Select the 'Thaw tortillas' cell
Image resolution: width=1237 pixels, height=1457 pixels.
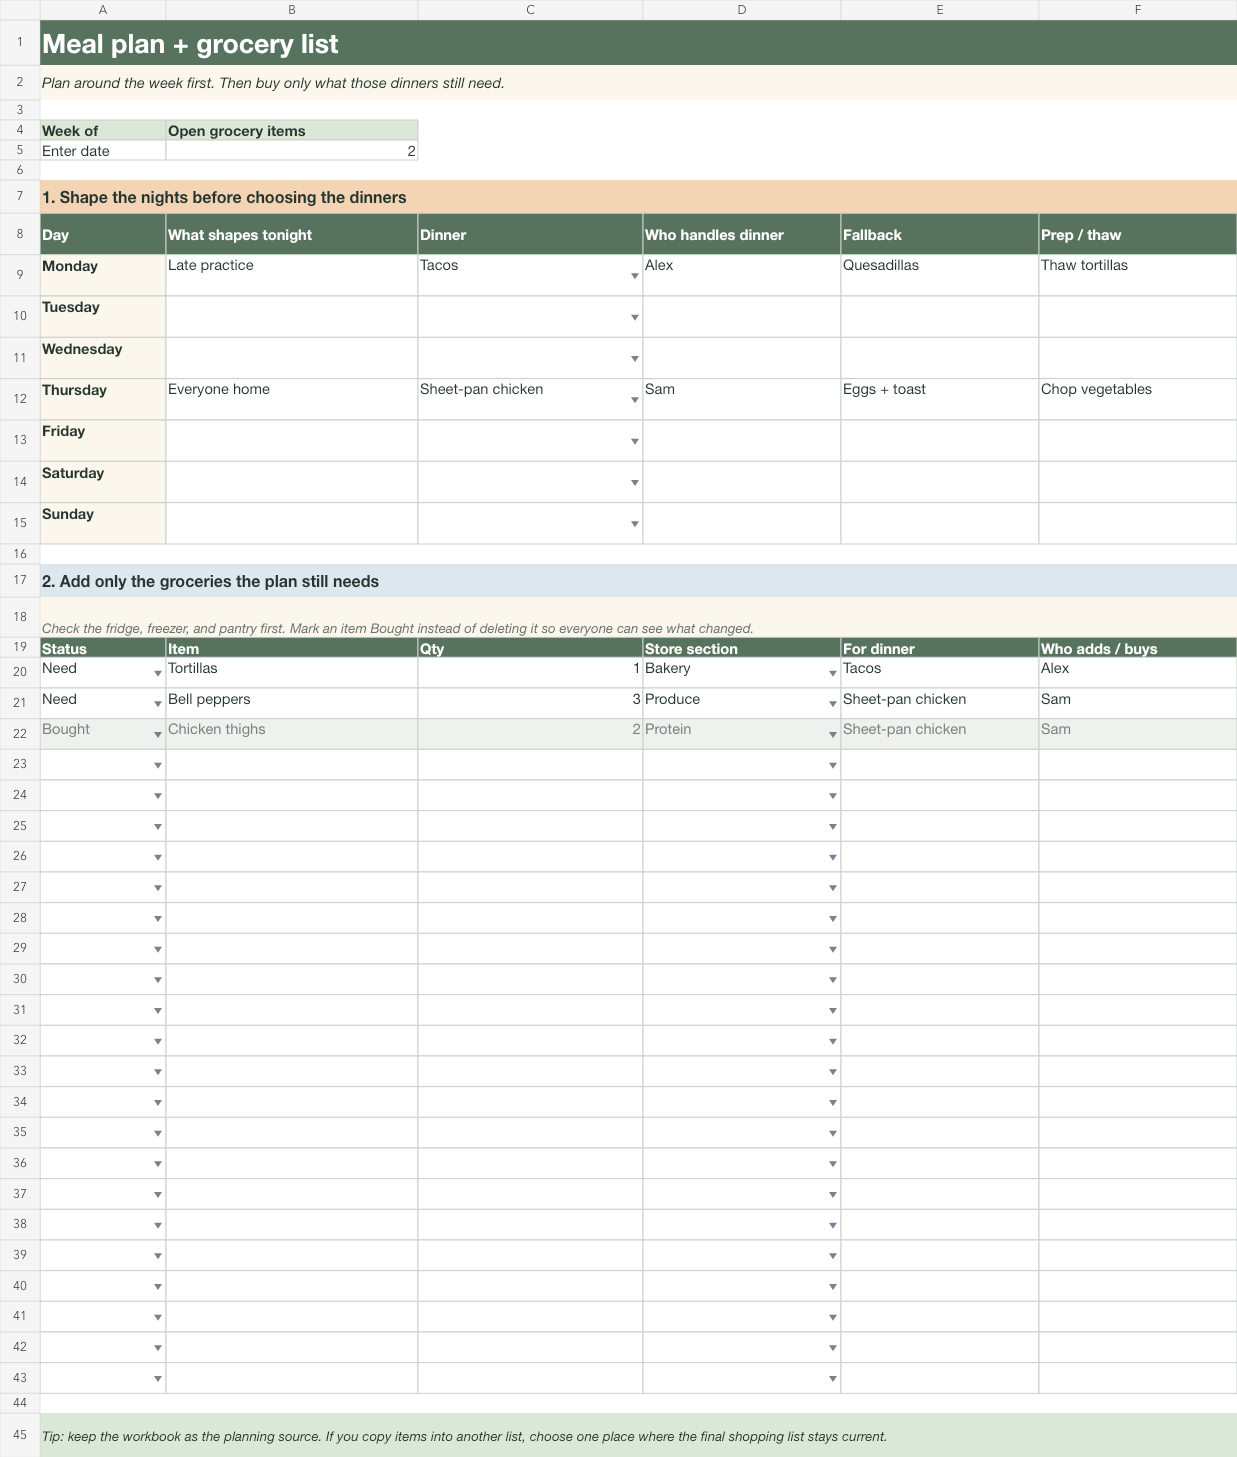point(1138,275)
